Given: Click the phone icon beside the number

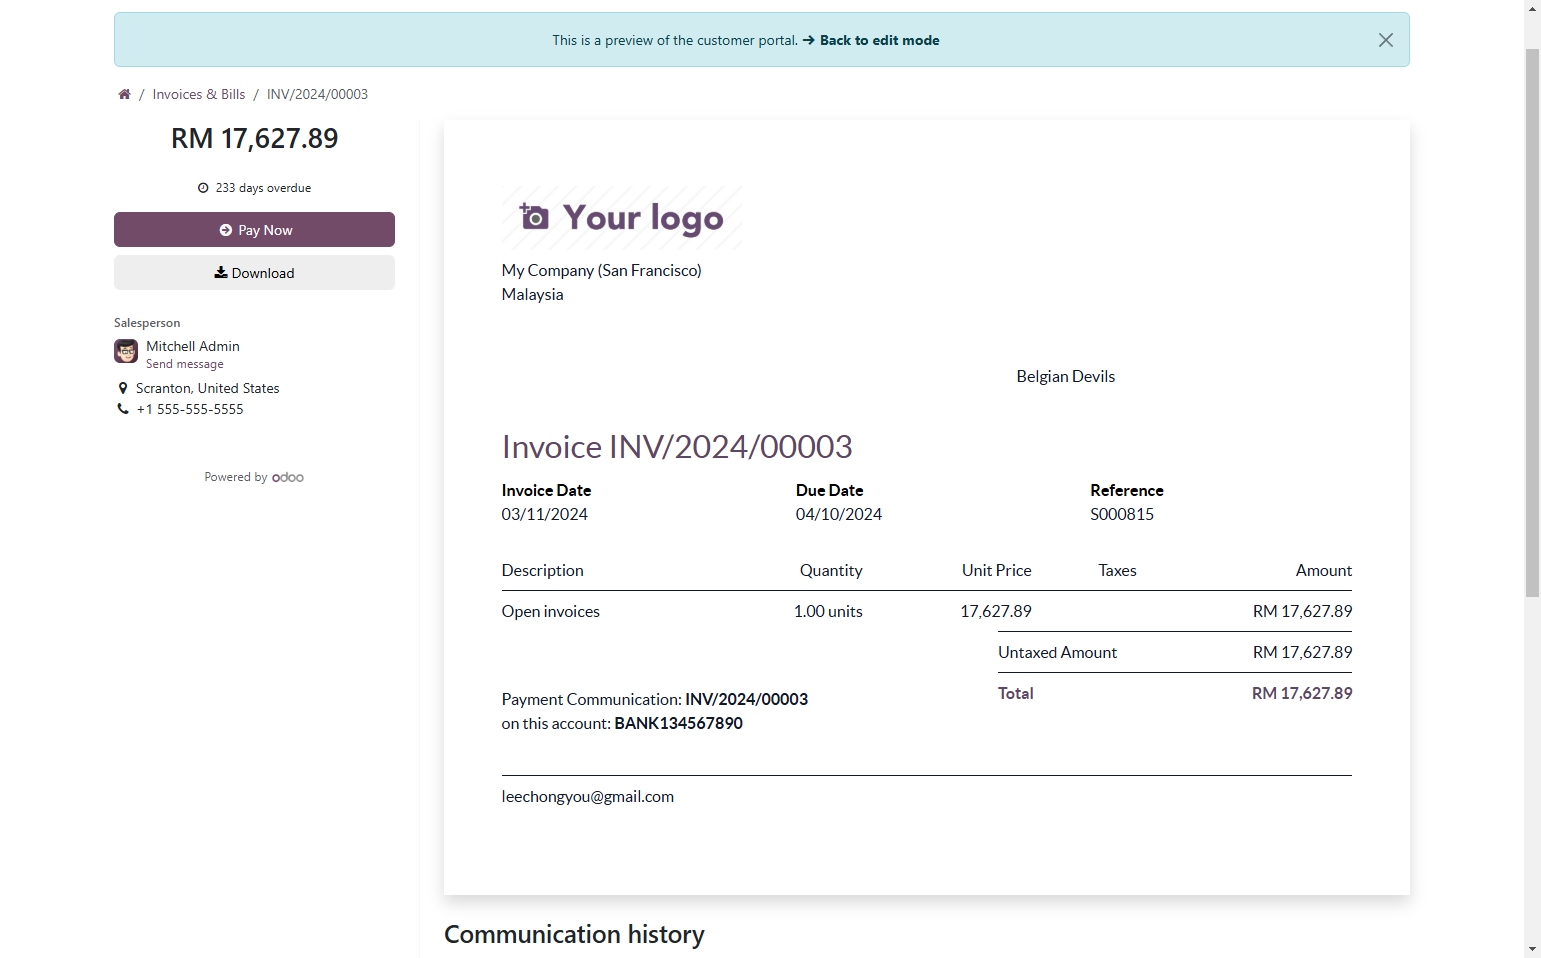Looking at the screenshot, I should point(123,409).
